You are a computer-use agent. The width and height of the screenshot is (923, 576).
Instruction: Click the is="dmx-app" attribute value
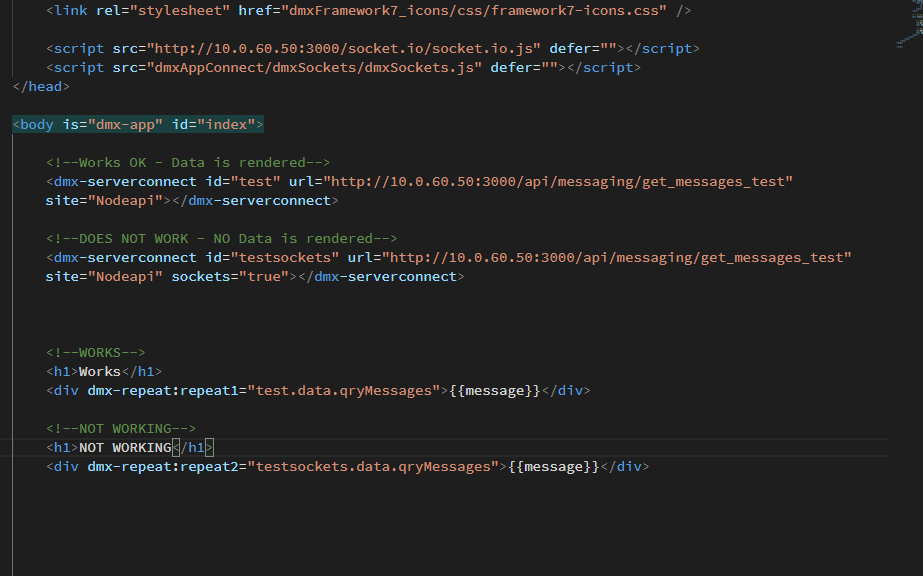(x=125, y=124)
